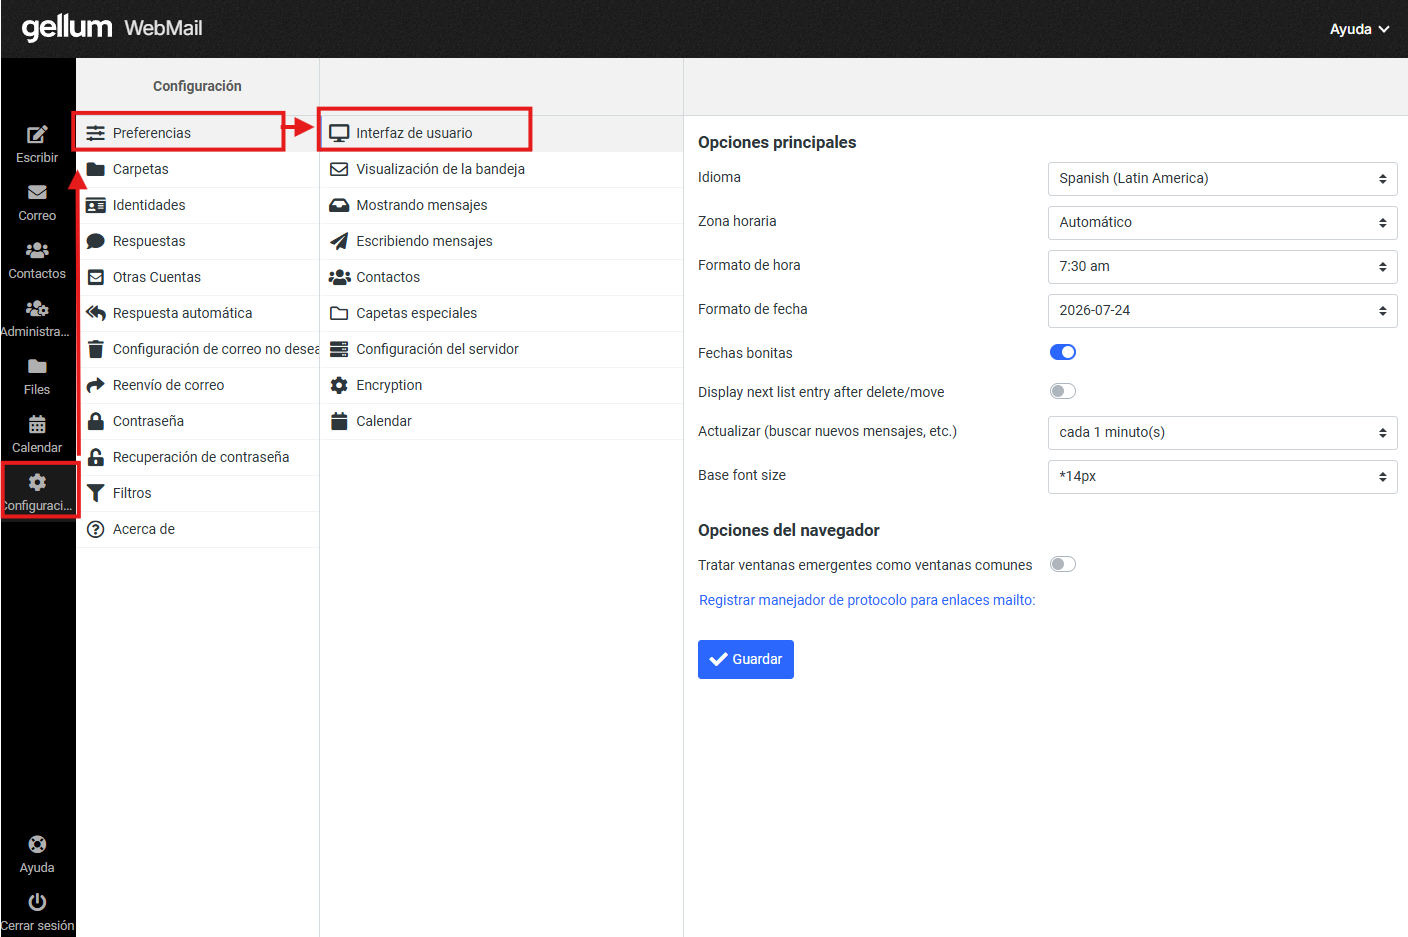Click the Cerrar sesión power icon
Viewport: 1408px width, 937px height.
(x=37, y=902)
